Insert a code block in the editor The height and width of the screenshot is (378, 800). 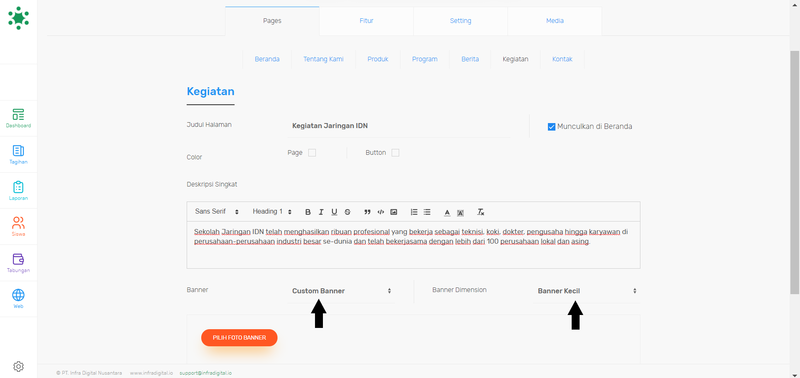381,212
